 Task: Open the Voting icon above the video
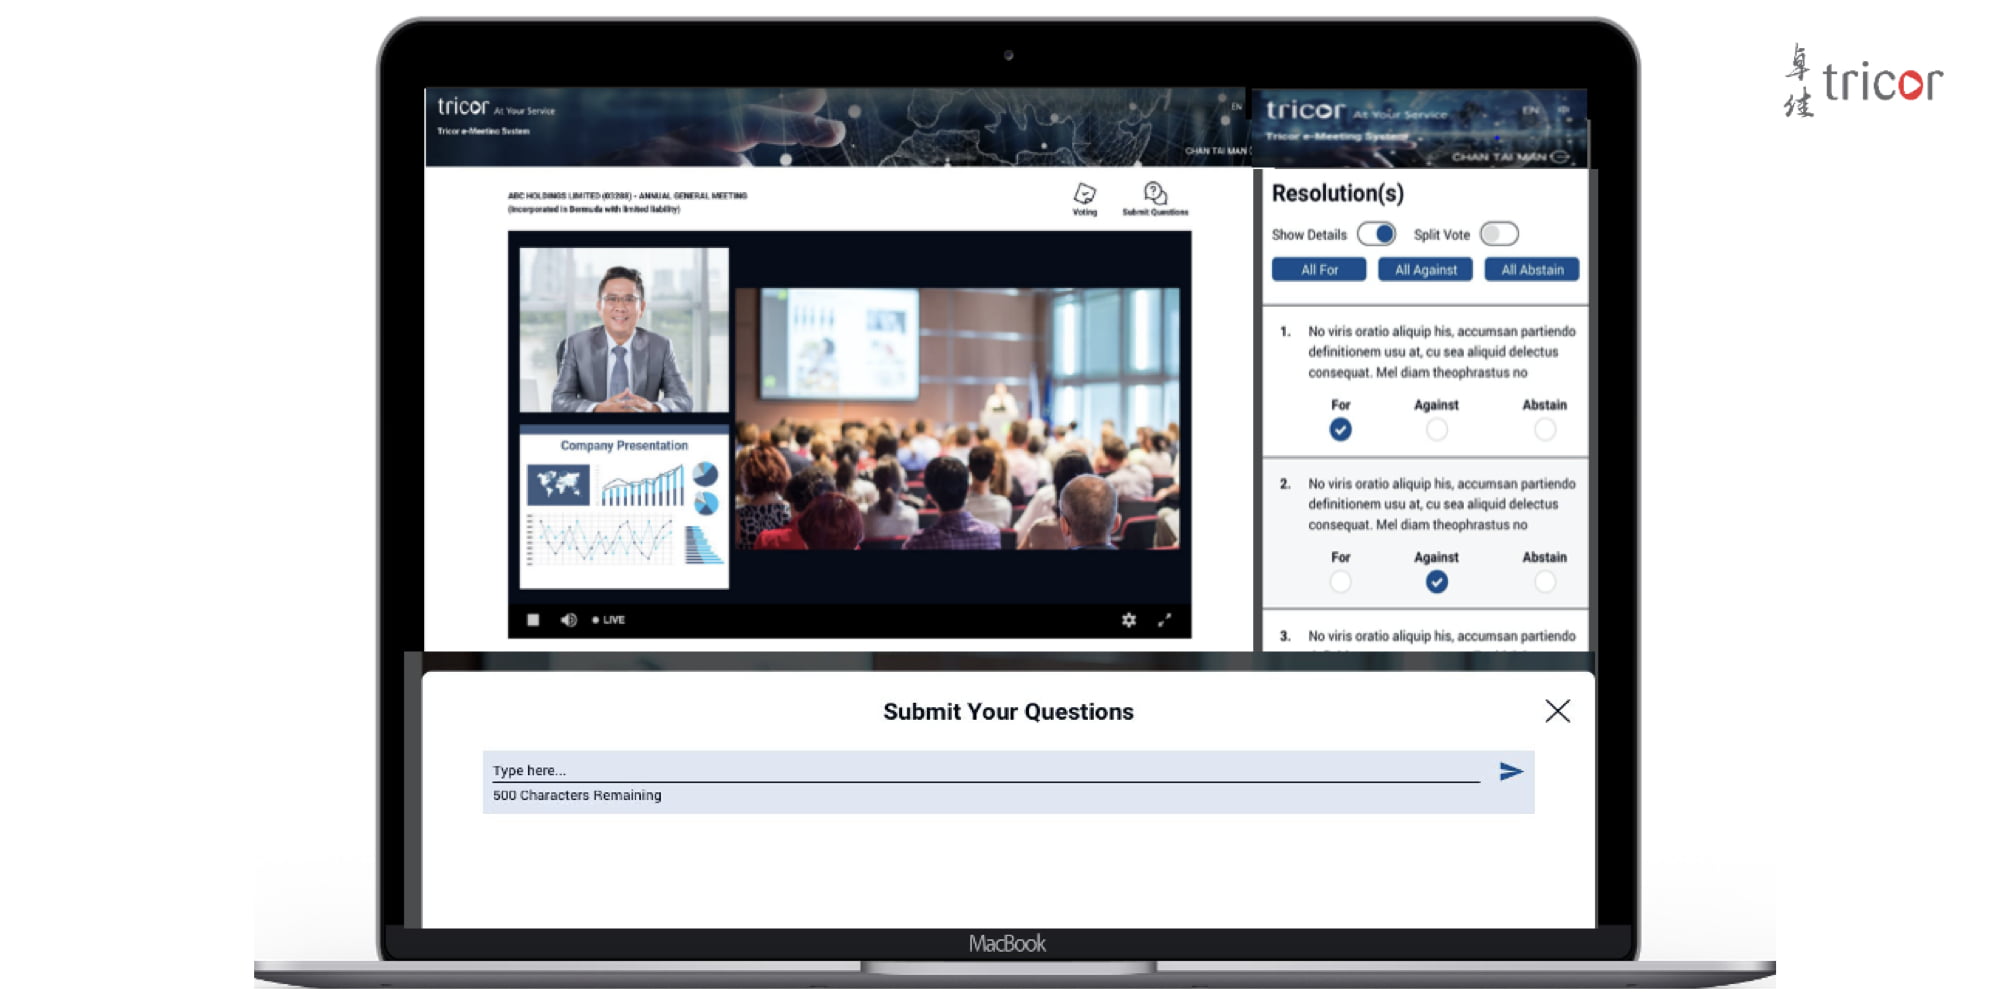pyautogui.click(x=1085, y=198)
